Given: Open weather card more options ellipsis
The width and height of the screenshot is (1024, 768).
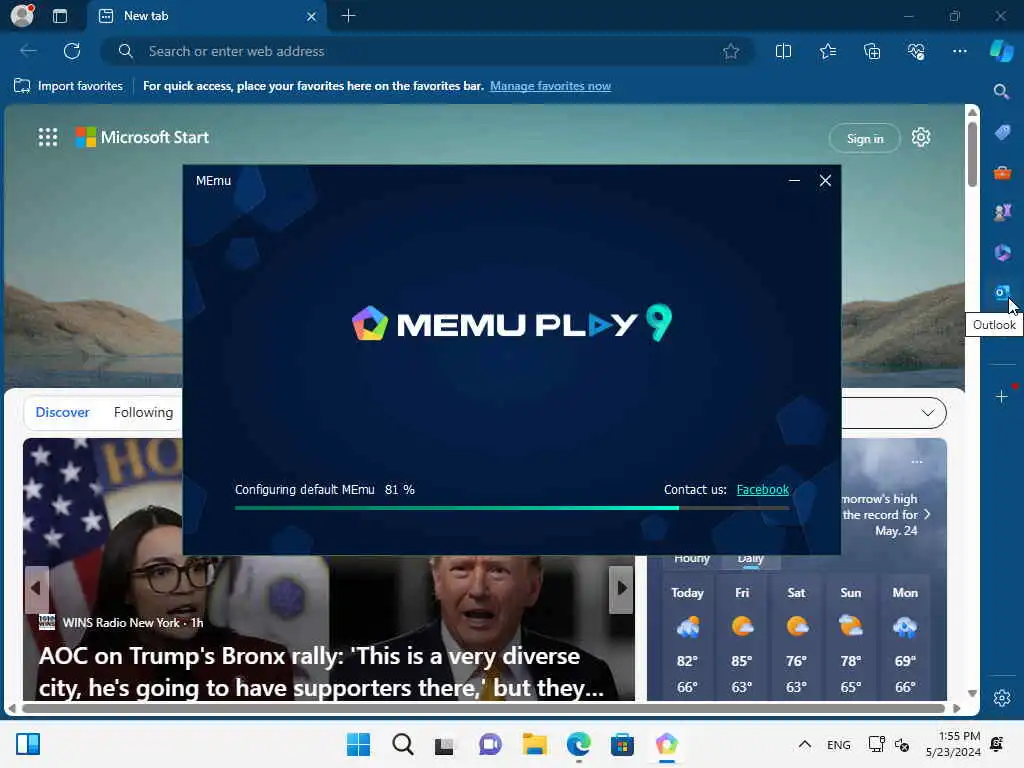Looking at the screenshot, I should (x=917, y=462).
